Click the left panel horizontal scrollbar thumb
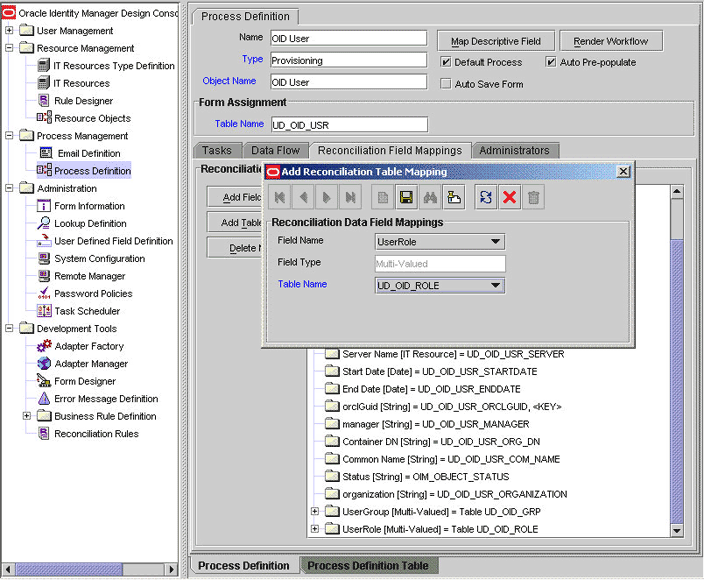 (x=69, y=569)
